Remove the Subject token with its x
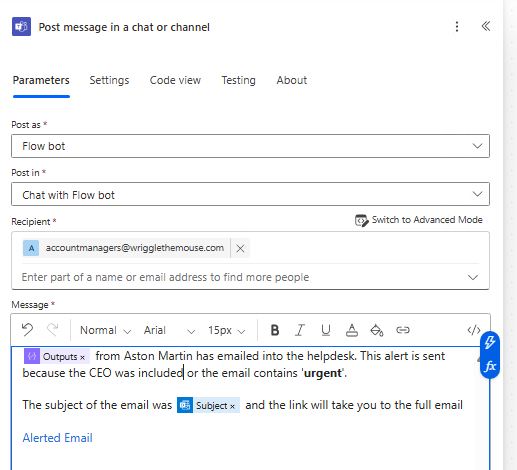This screenshot has width=517, height=470. tap(232, 406)
